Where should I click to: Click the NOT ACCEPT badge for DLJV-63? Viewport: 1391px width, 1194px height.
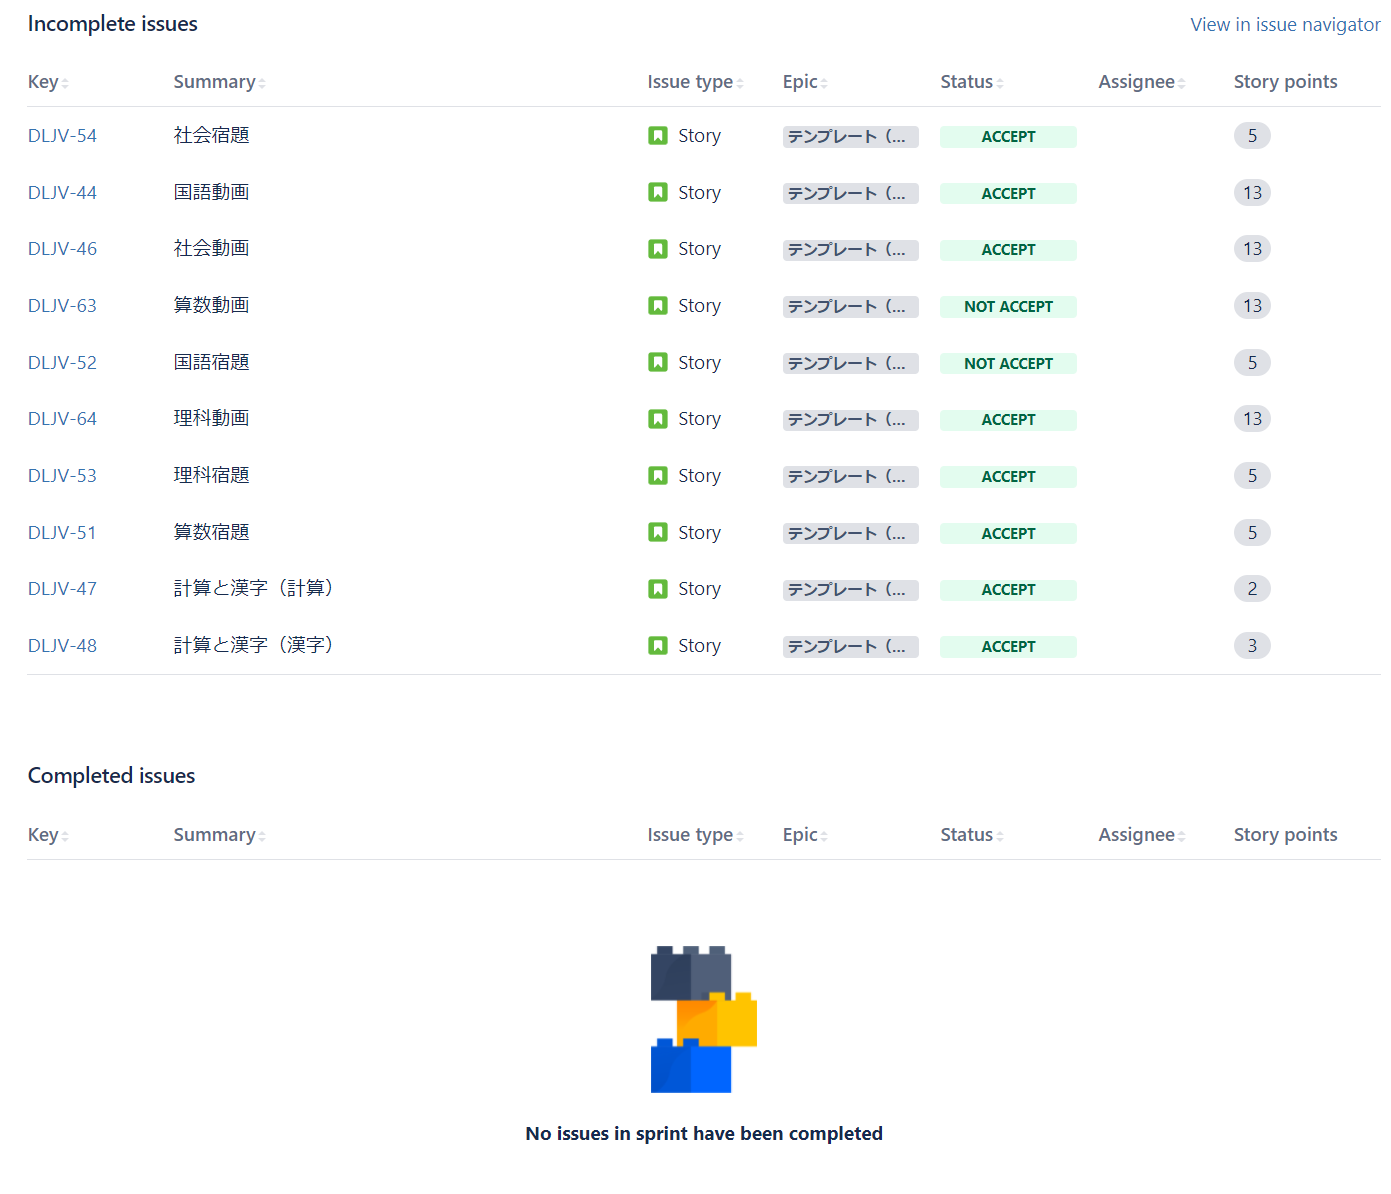[1008, 307]
